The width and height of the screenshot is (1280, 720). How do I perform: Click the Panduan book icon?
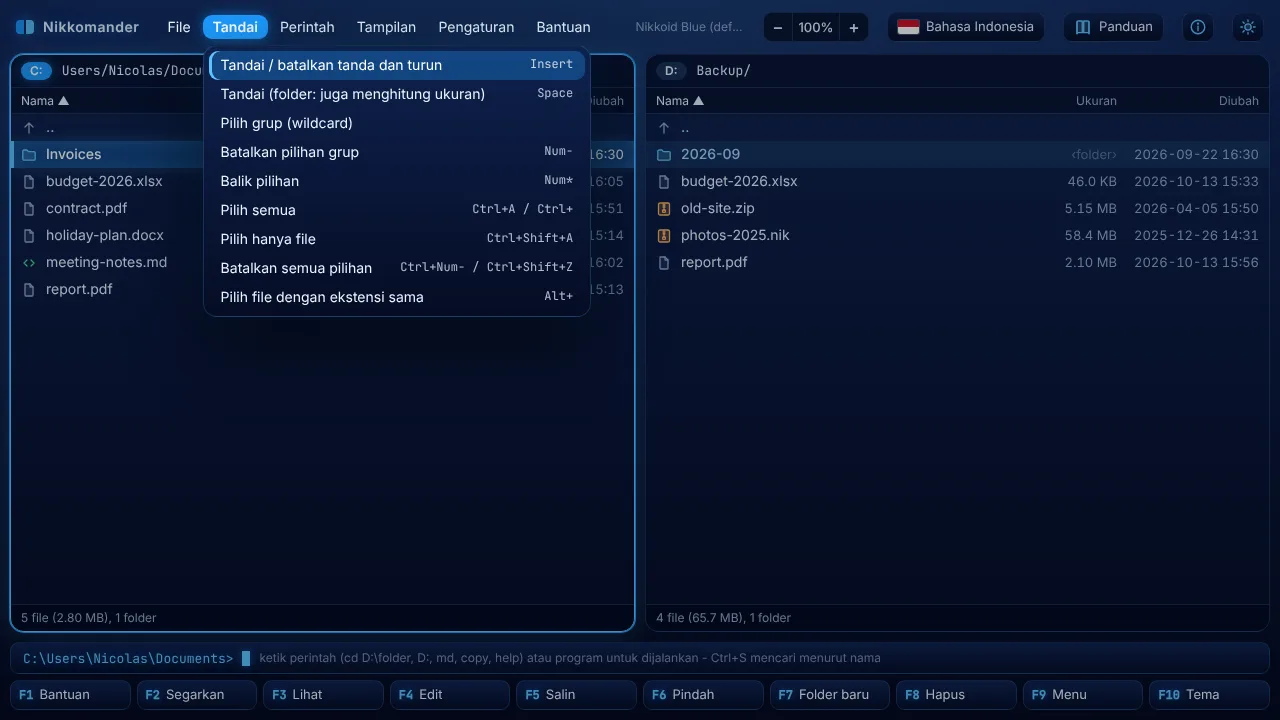1083,27
